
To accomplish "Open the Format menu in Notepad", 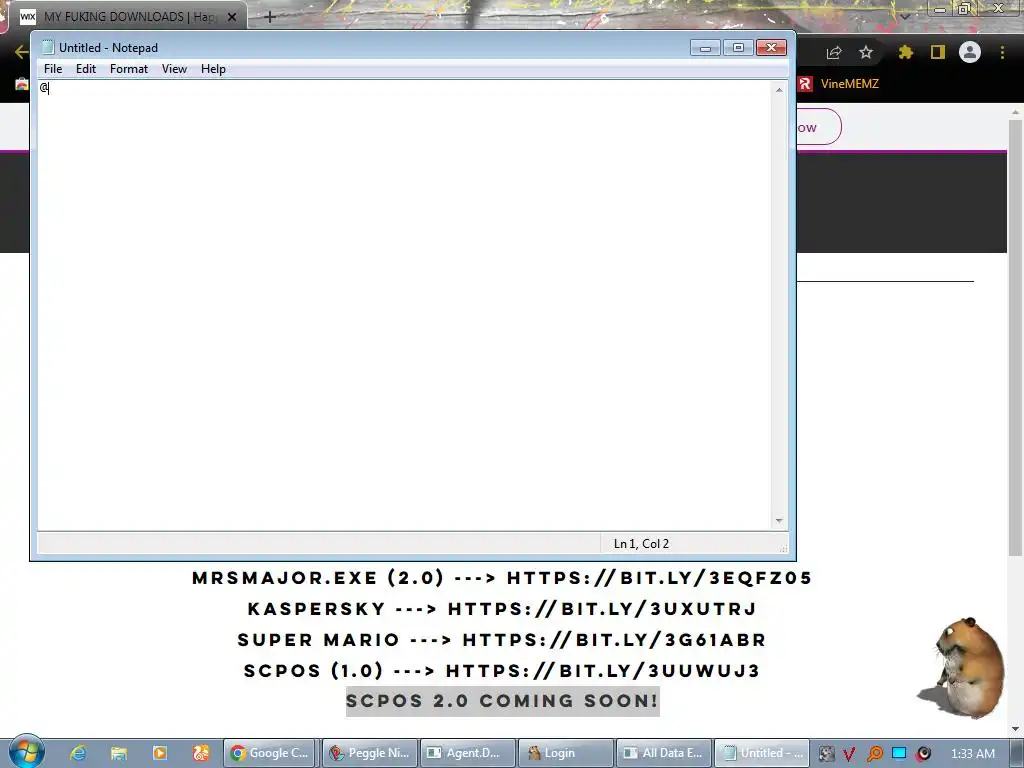I will pyautogui.click(x=129, y=69).
